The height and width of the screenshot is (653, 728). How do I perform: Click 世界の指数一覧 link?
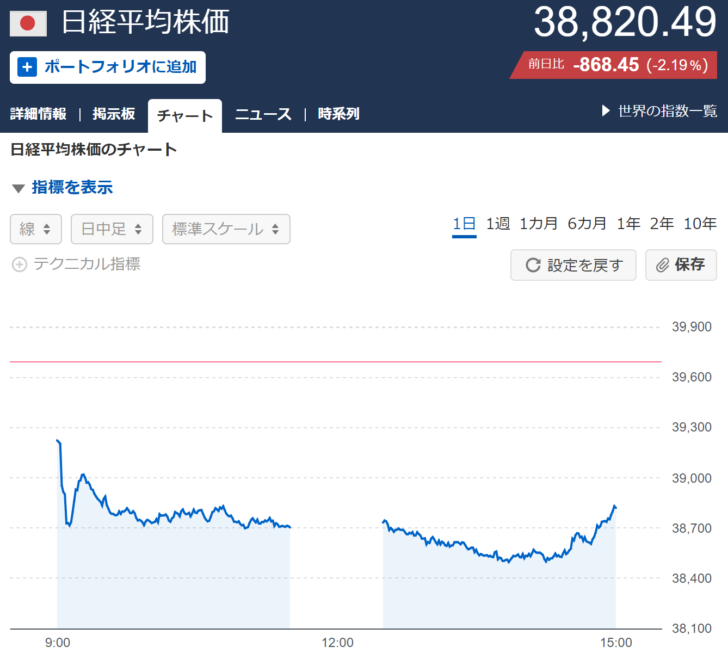667,111
